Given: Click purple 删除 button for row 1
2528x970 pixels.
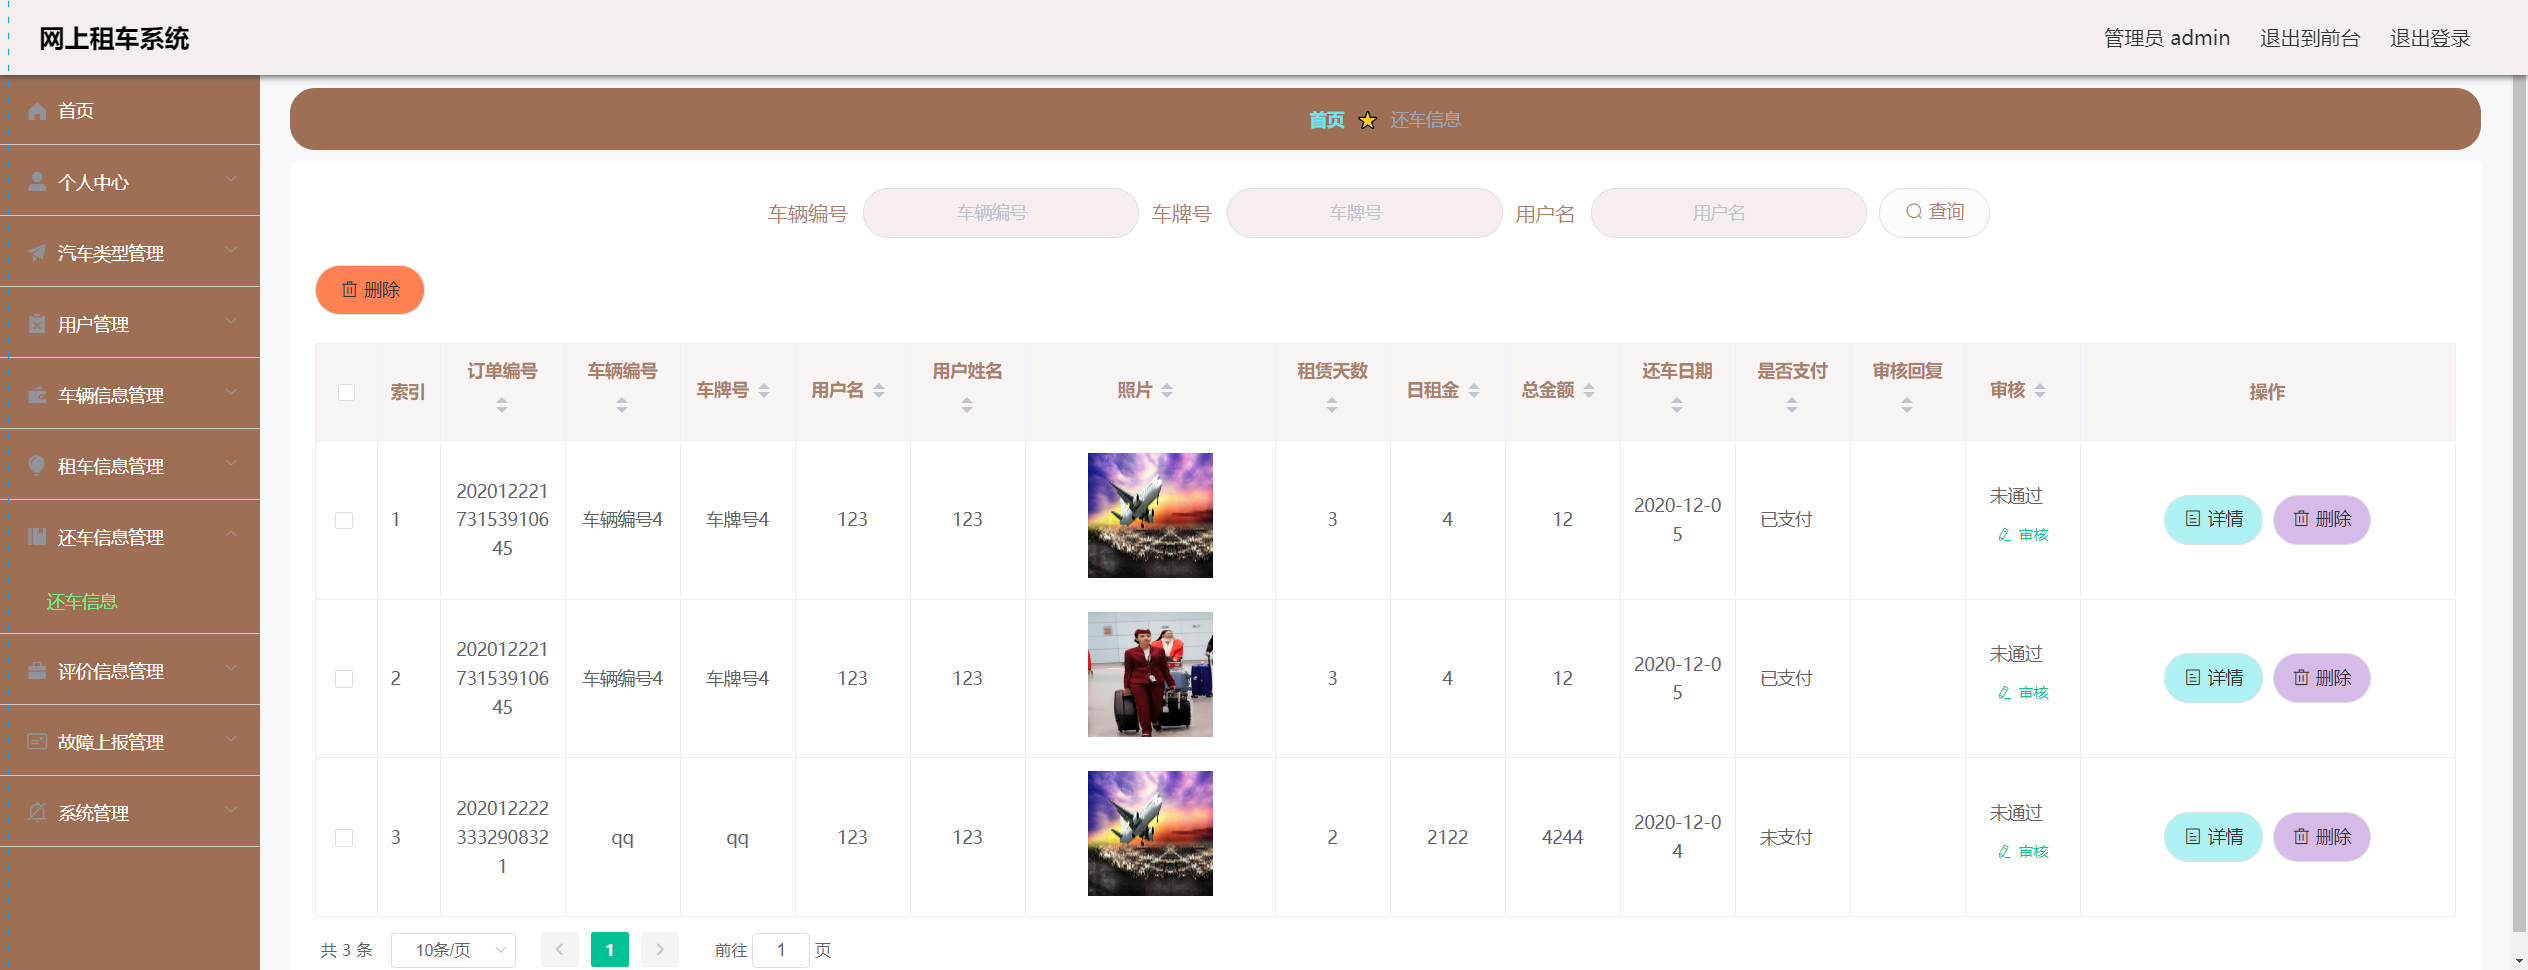Looking at the screenshot, I should (x=2322, y=519).
